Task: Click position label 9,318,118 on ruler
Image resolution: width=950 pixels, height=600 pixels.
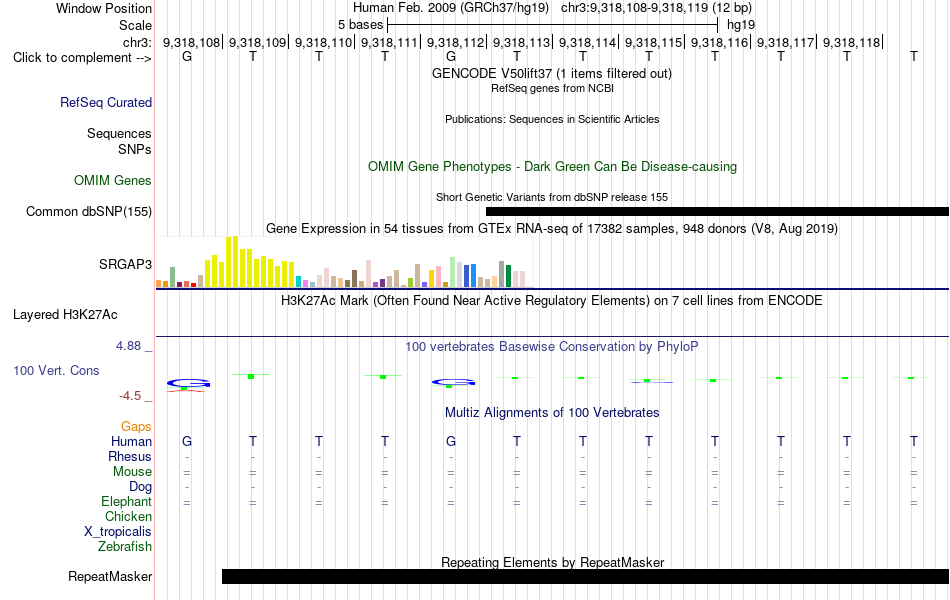Action: tap(852, 42)
